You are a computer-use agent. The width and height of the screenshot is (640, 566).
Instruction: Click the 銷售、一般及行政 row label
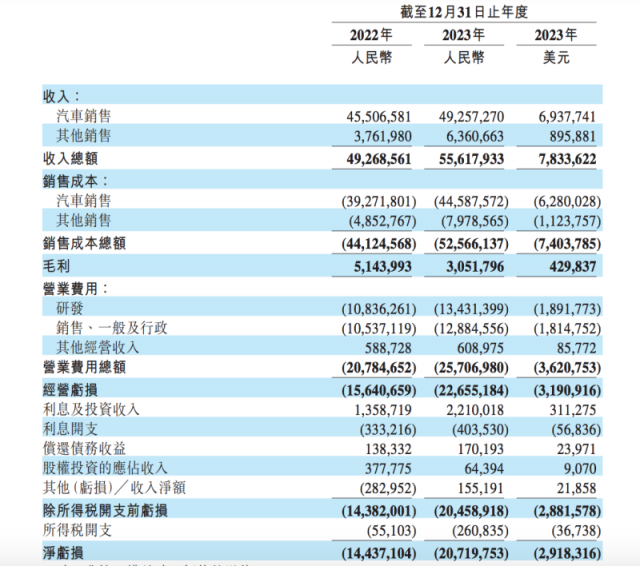pyautogui.click(x=112, y=328)
